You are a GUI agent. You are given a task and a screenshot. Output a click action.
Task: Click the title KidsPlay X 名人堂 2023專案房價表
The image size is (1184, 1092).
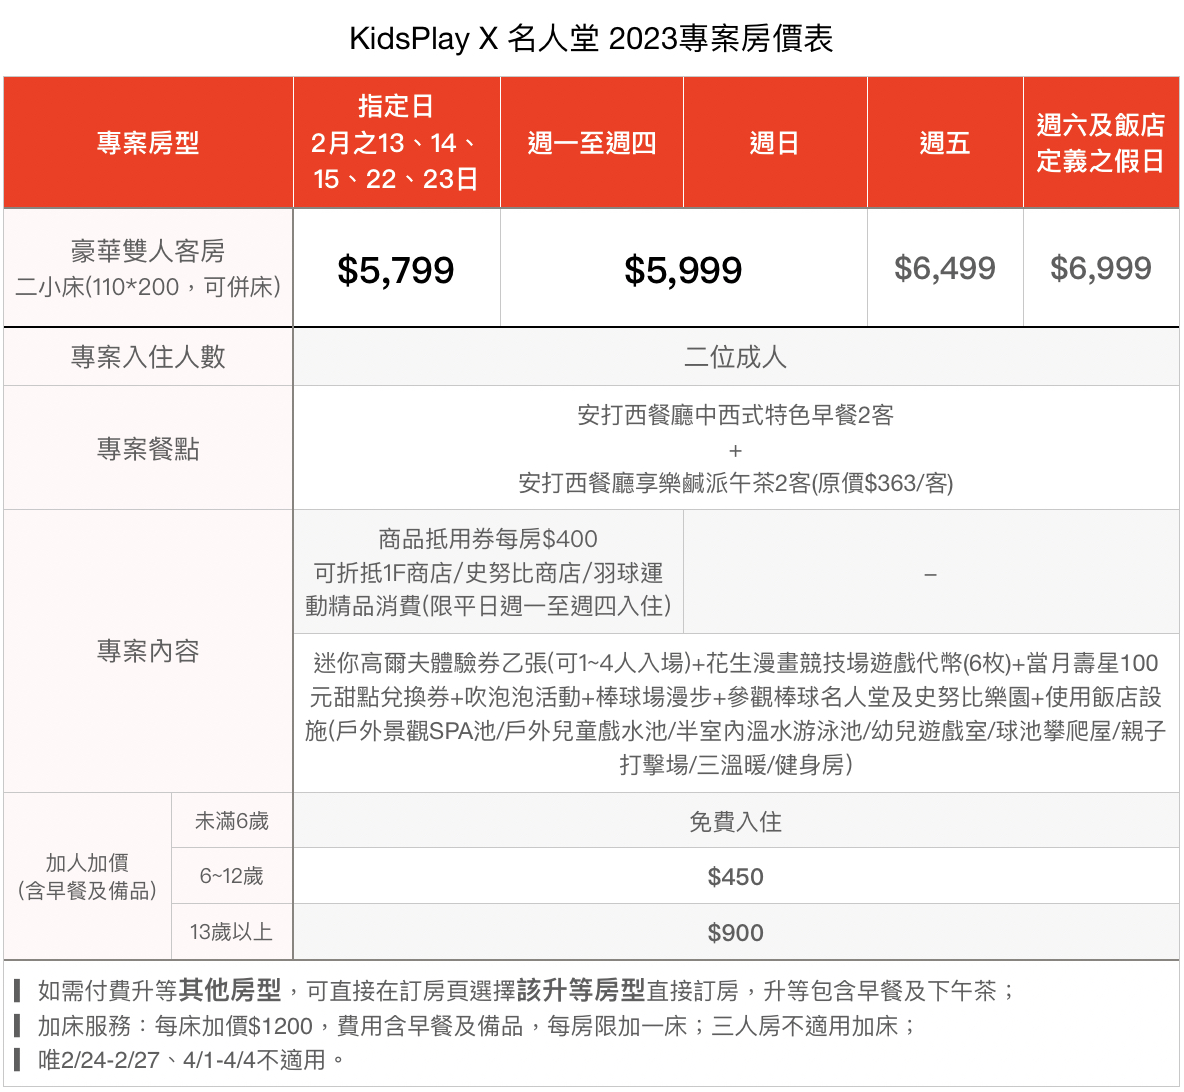click(x=591, y=38)
